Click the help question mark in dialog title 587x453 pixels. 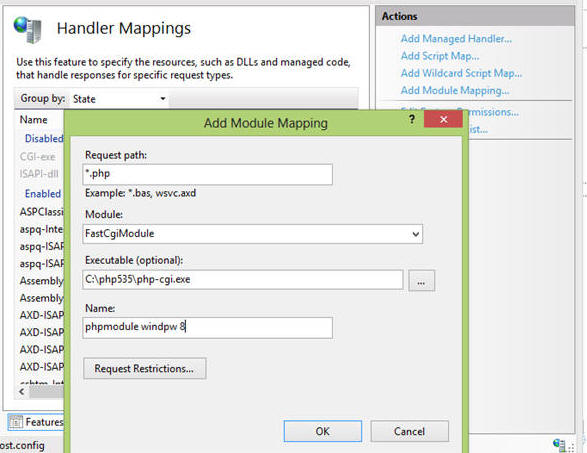click(x=411, y=120)
